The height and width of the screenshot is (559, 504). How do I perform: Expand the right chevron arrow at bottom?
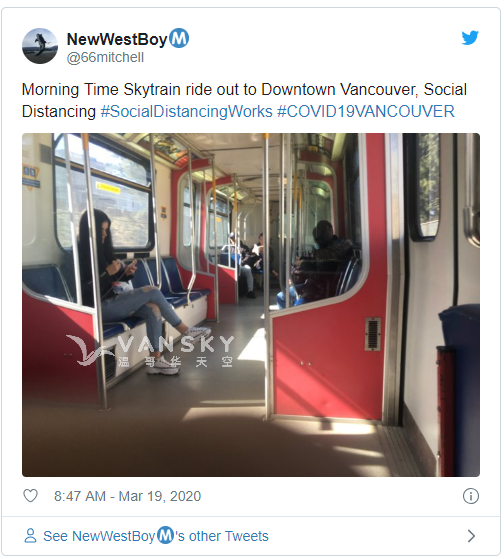pos(471,536)
